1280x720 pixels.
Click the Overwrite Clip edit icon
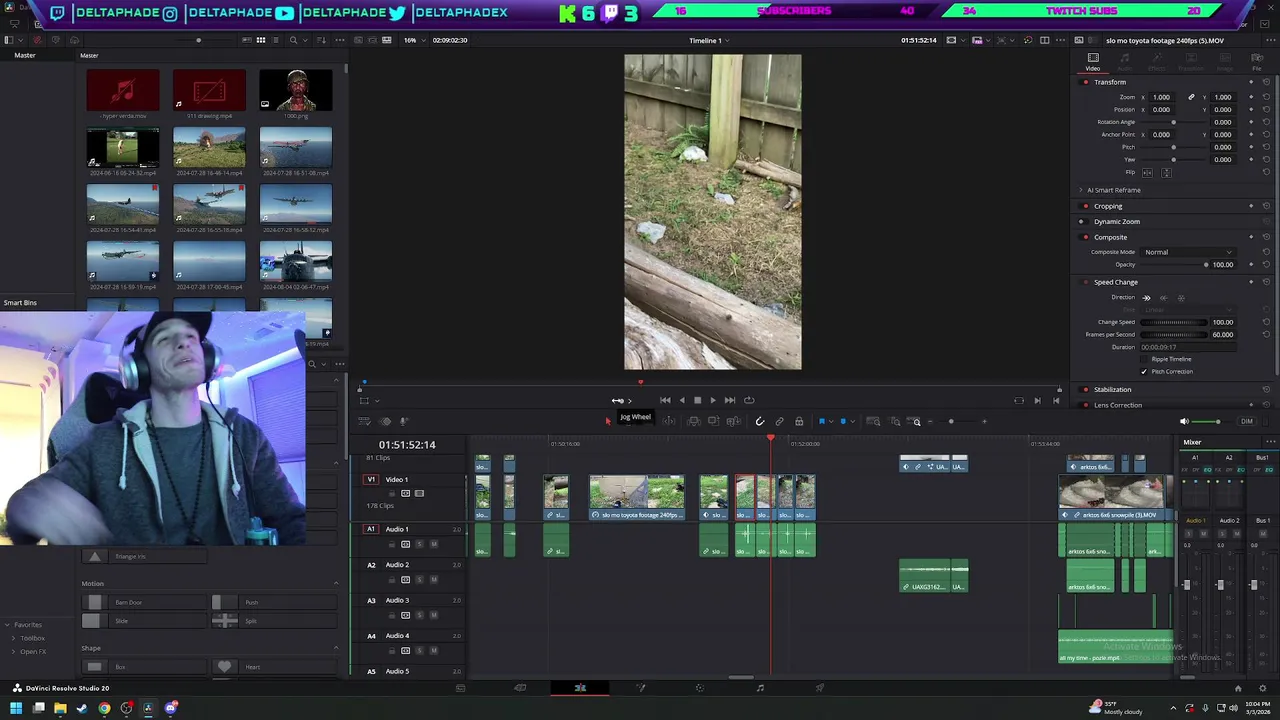(714, 421)
